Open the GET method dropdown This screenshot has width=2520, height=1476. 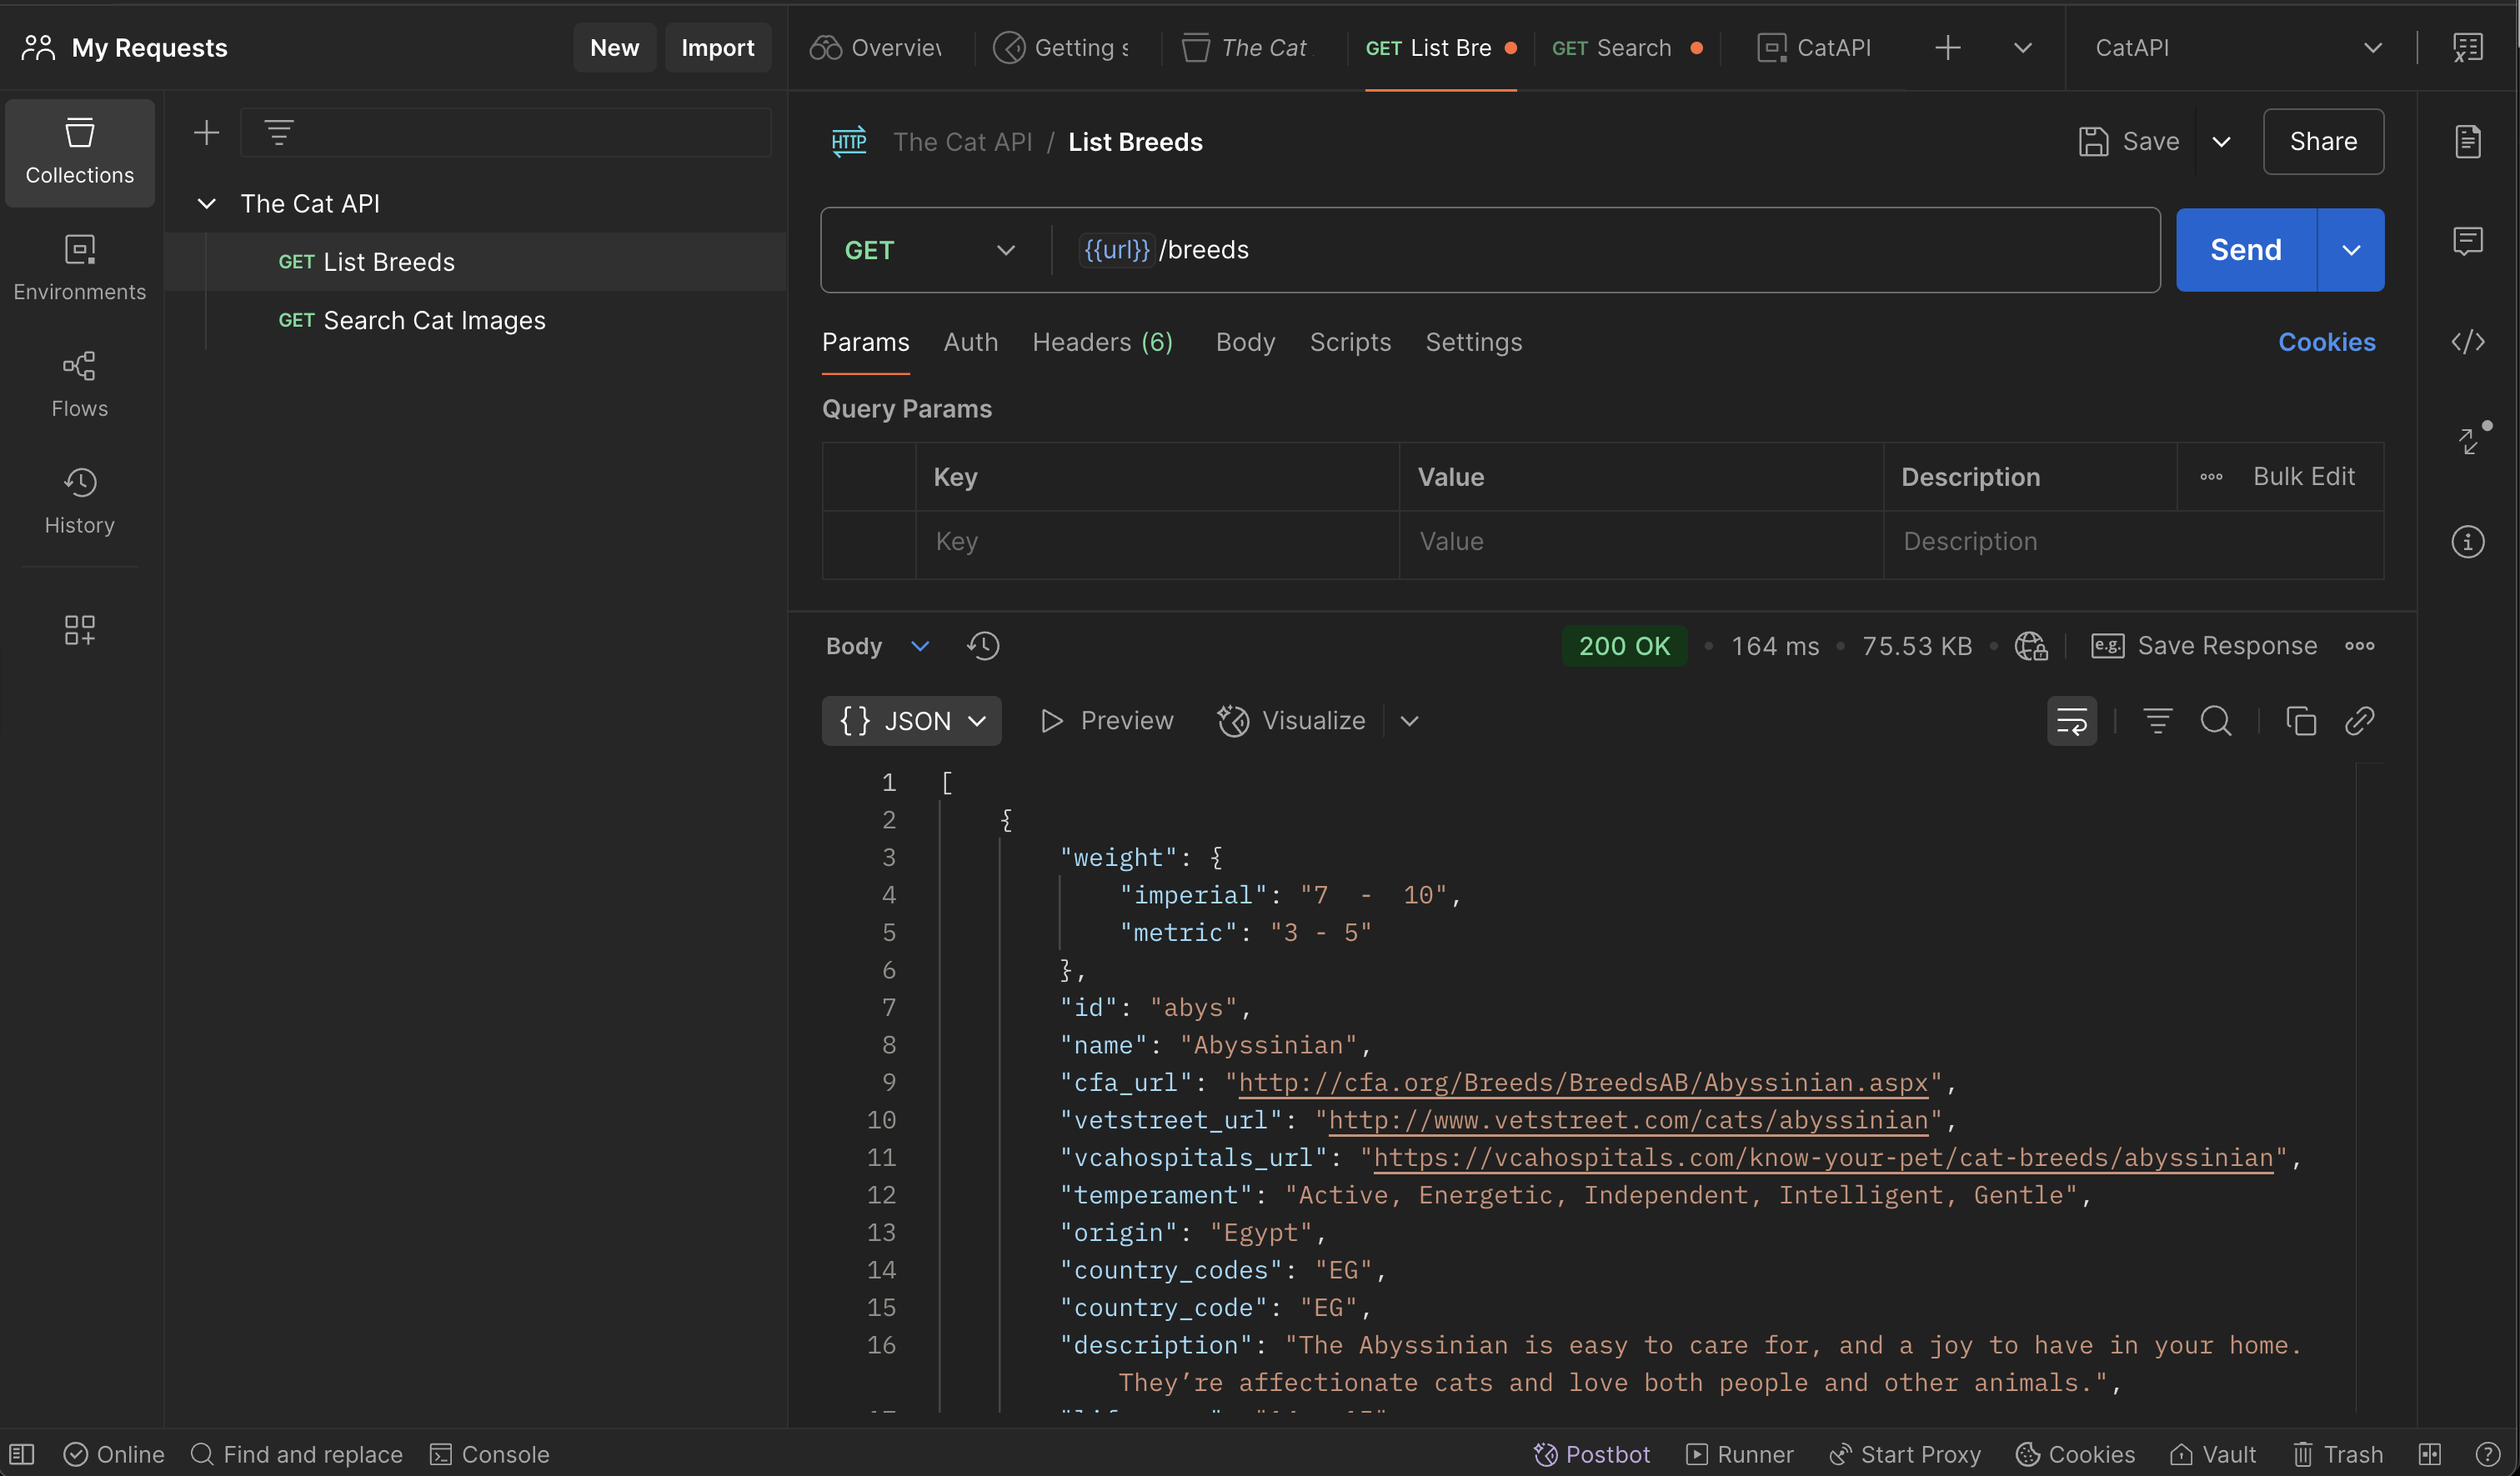(x=930, y=250)
